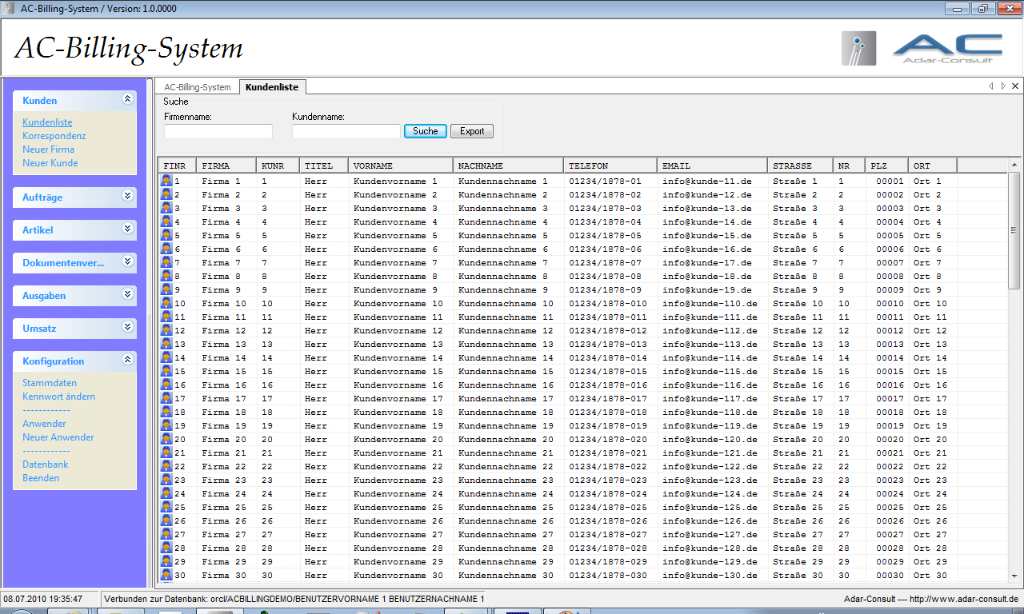Click the scrollbar down arrow of customer table
The width and height of the screenshot is (1024, 614).
coord(1014,576)
